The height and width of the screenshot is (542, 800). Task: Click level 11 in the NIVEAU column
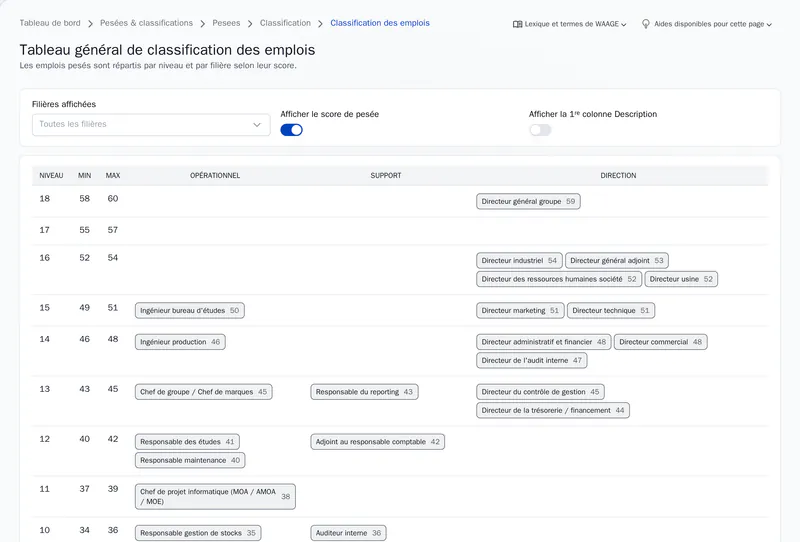[45, 489]
